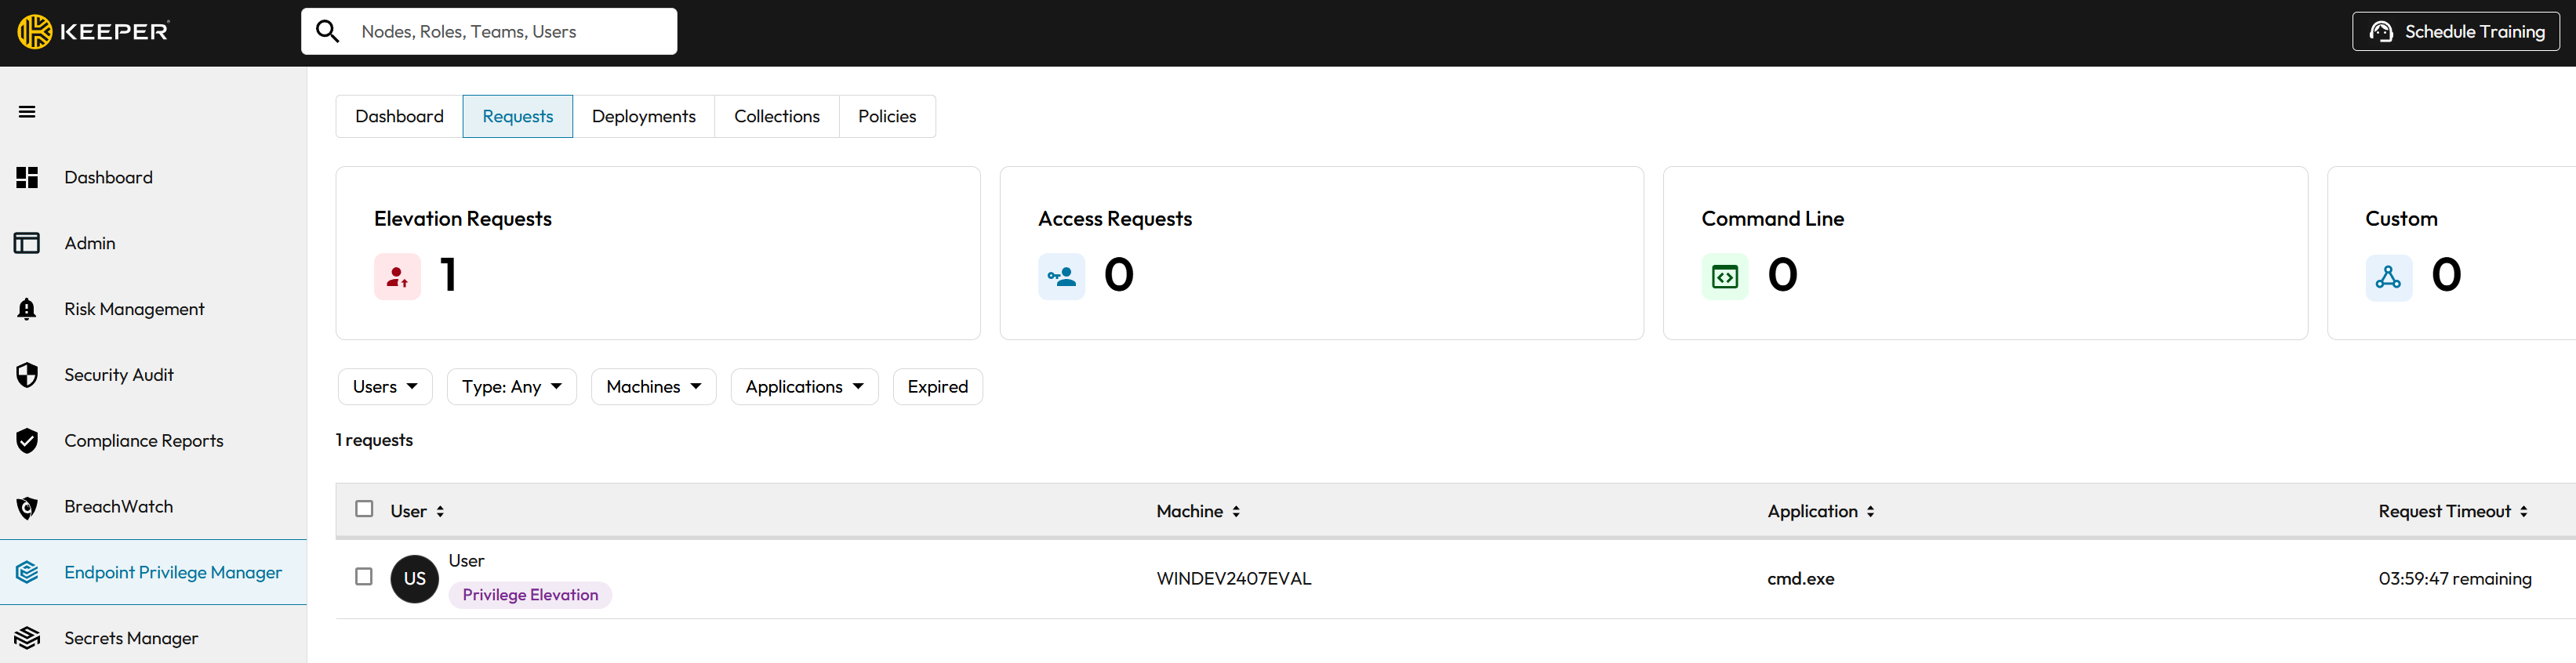The width and height of the screenshot is (2576, 663).
Task: Click the Access Requests blue icon
Action: coord(1061,277)
